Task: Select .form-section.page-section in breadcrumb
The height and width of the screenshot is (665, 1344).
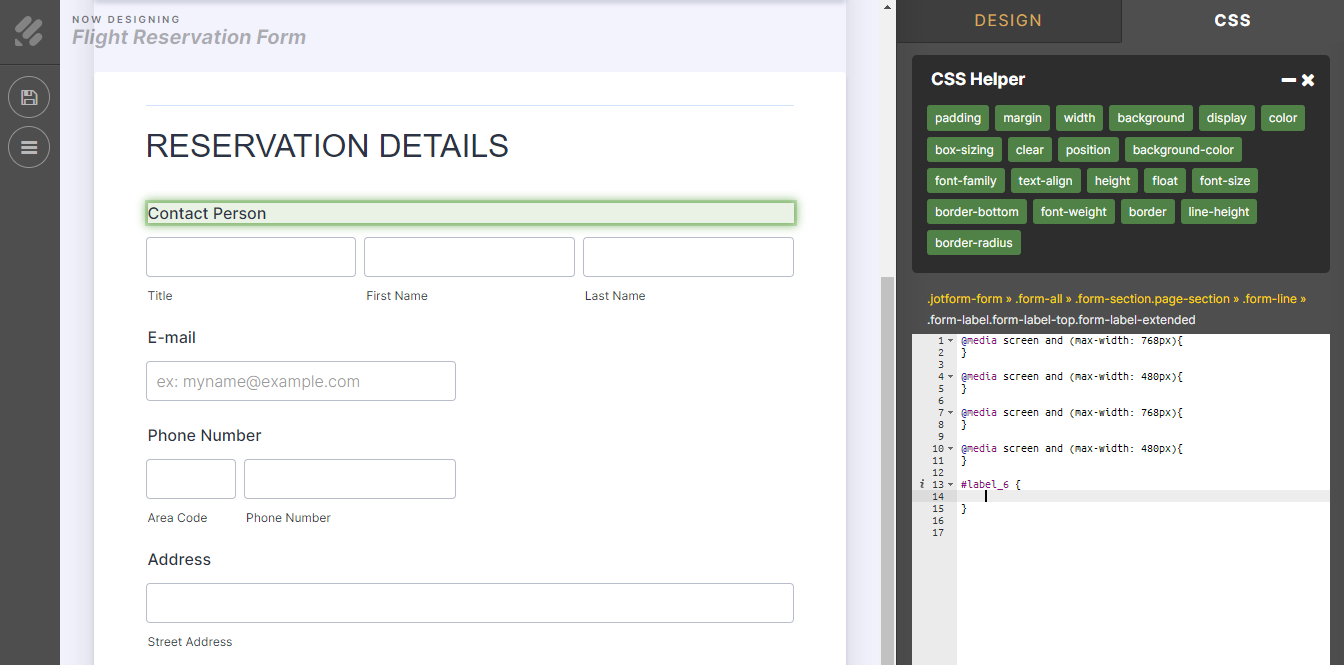Action: click(1153, 299)
